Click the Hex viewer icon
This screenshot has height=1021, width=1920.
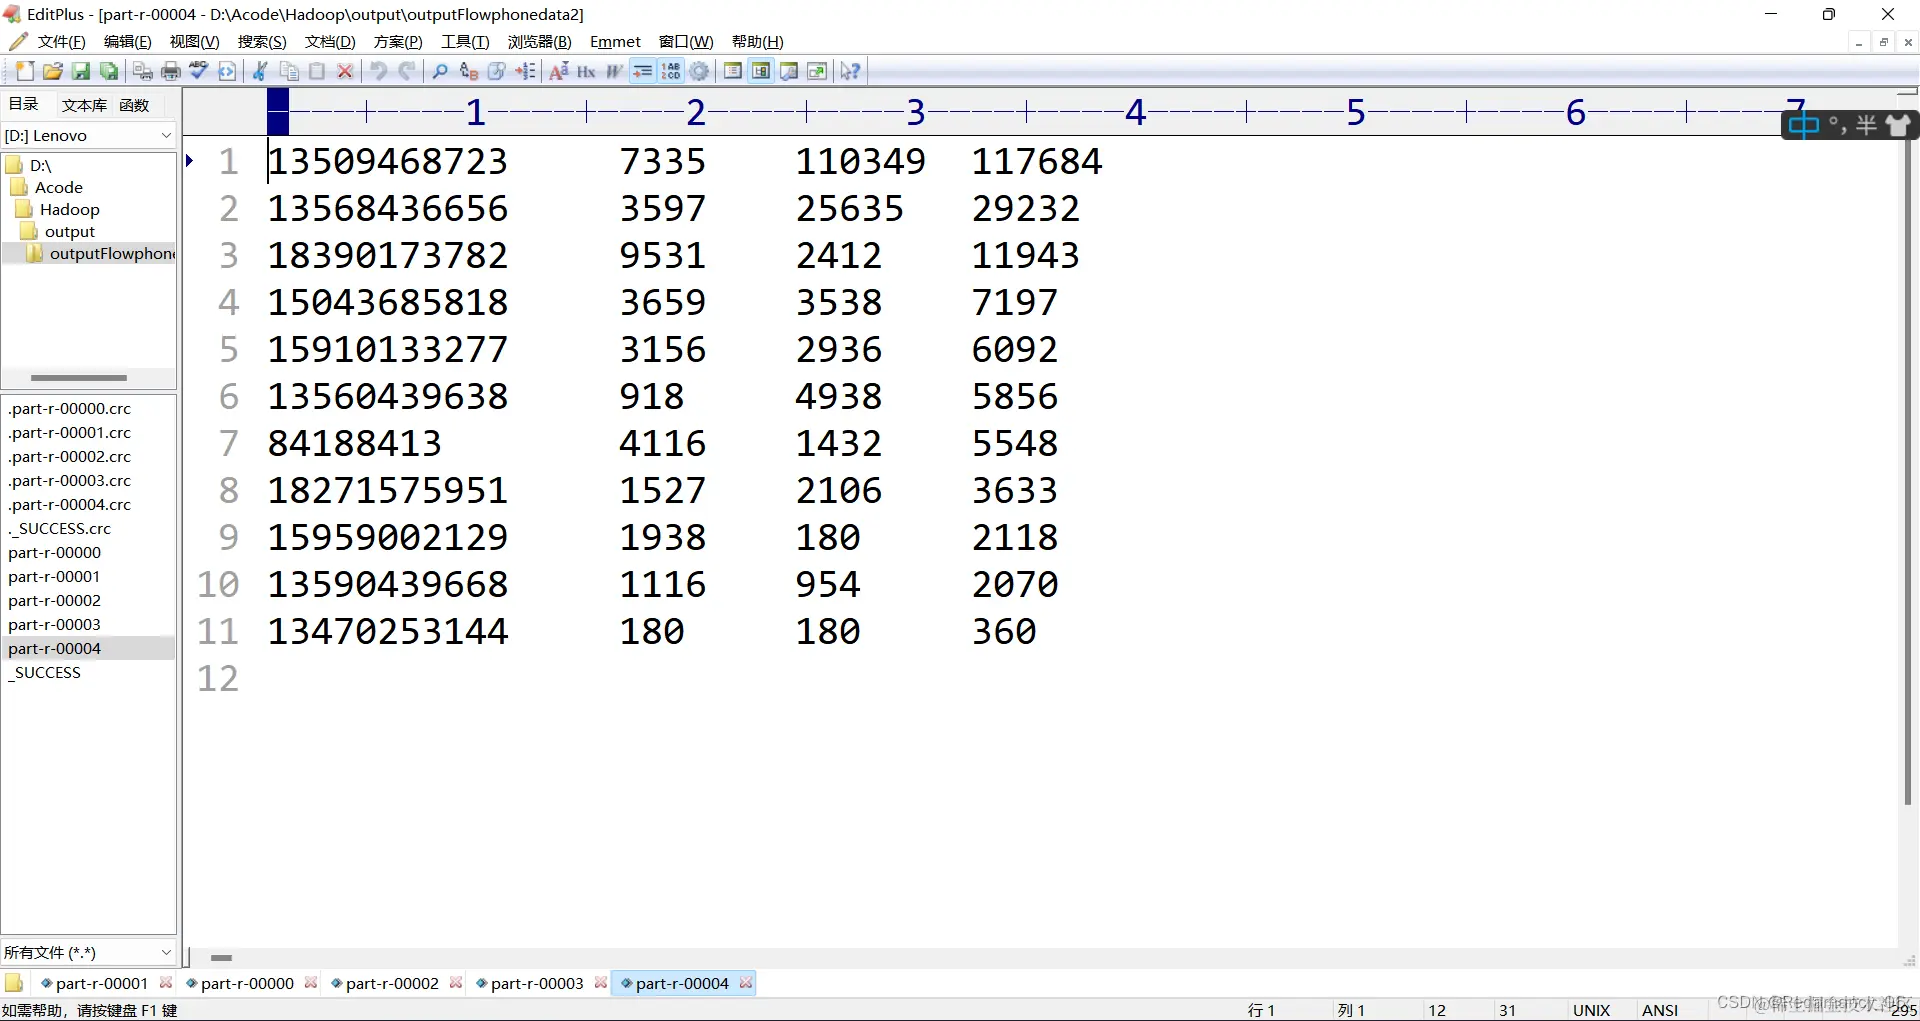click(587, 71)
